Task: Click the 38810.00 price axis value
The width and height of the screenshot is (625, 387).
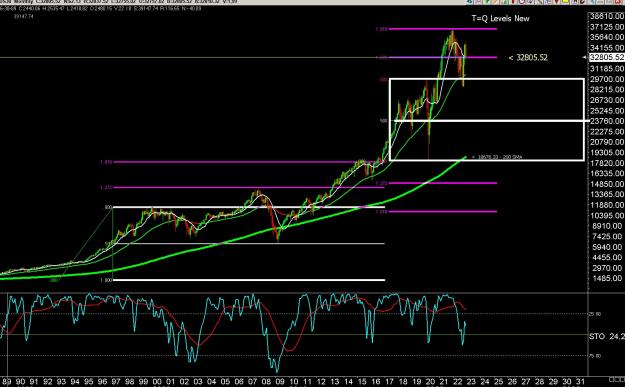Action: click(607, 16)
